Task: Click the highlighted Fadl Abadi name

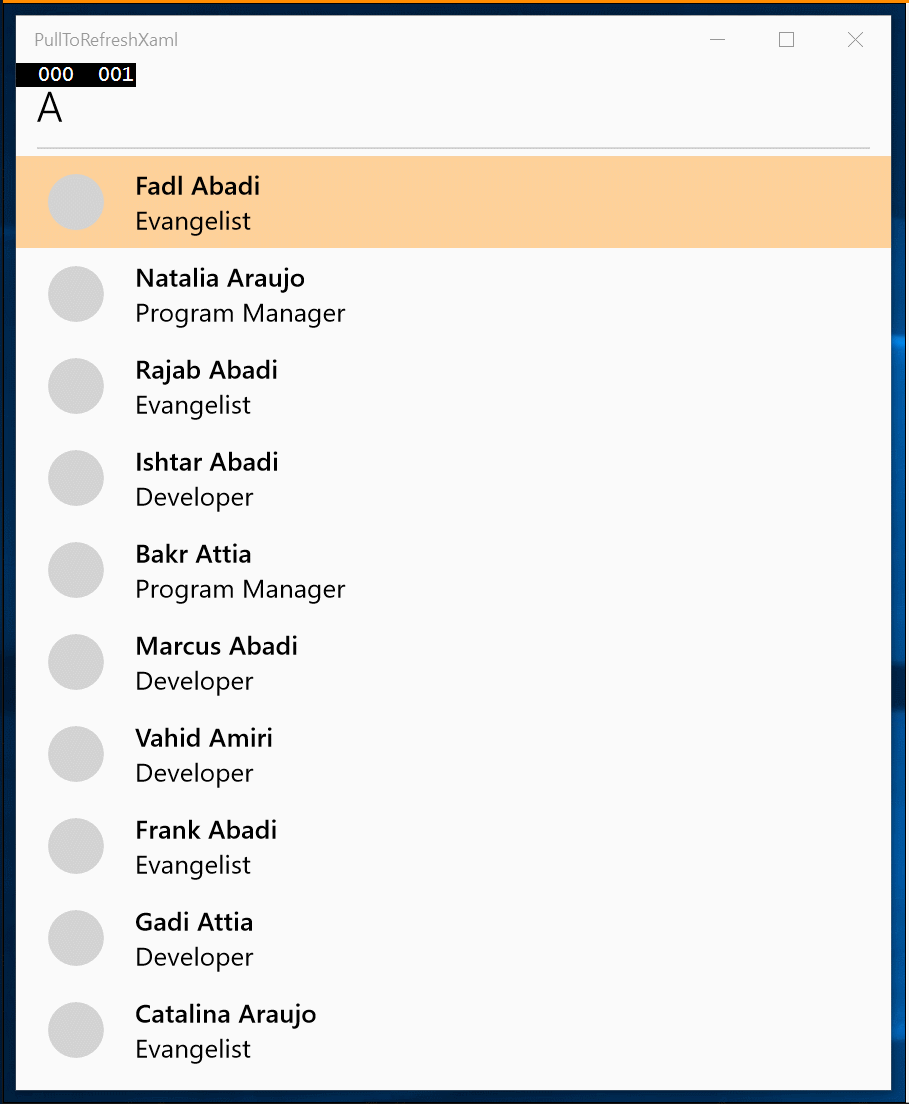Action: [198, 186]
